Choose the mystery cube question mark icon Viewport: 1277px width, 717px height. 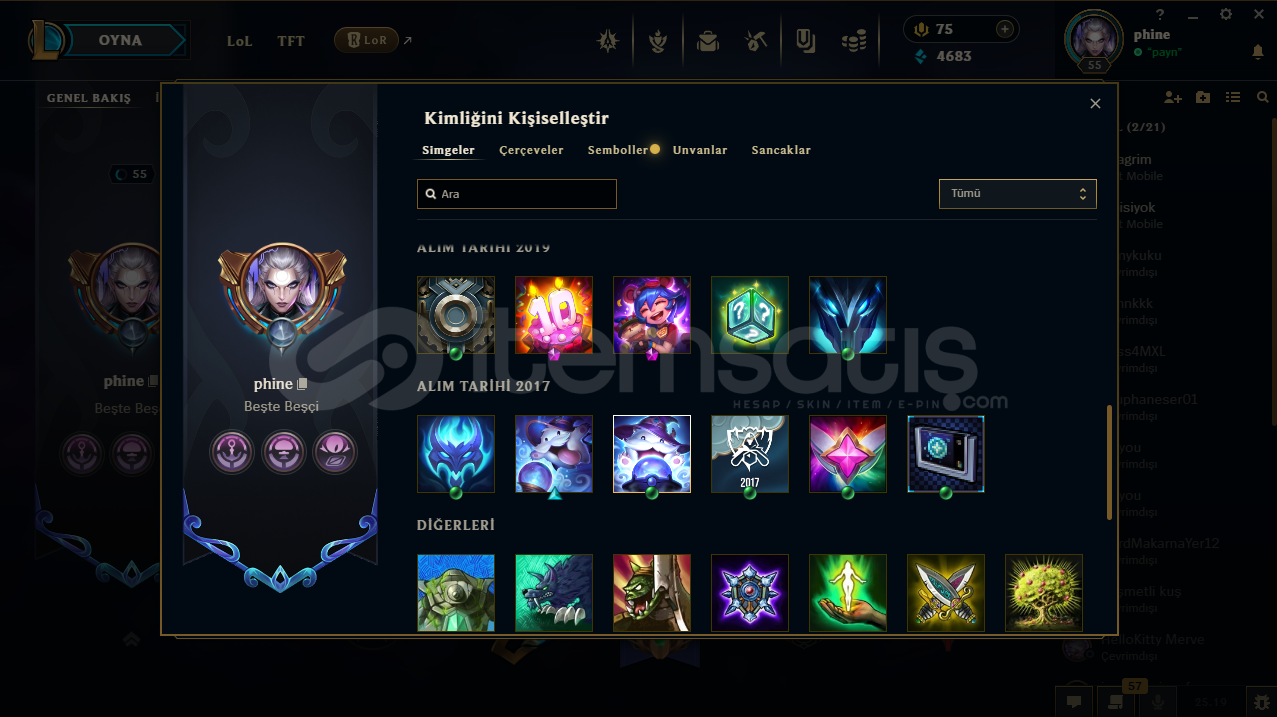pyautogui.click(x=750, y=315)
